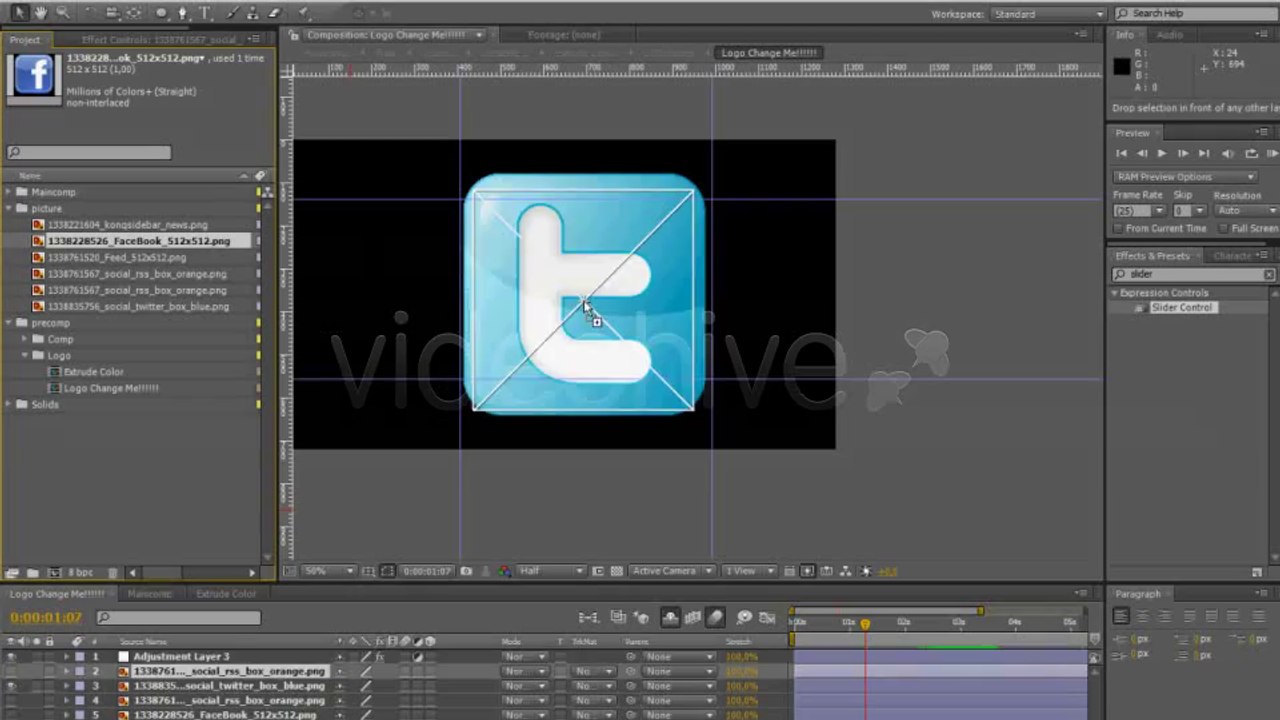Open the Workspace Standard dropdown

pyautogui.click(x=1048, y=14)
